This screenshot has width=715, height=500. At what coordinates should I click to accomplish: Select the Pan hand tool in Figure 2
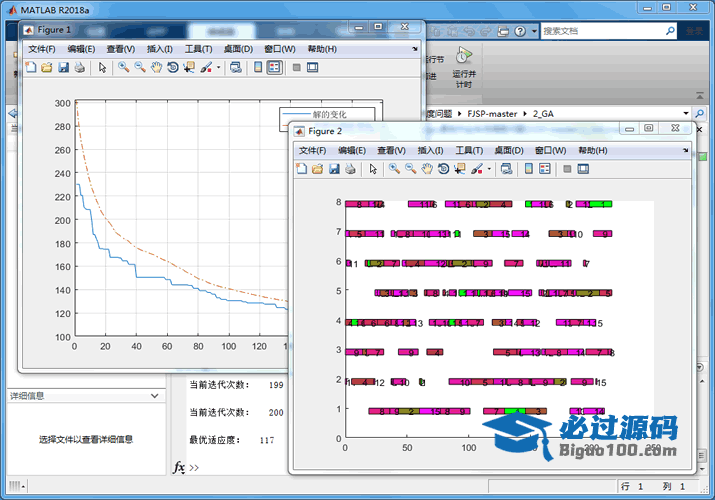coord(427,169)
